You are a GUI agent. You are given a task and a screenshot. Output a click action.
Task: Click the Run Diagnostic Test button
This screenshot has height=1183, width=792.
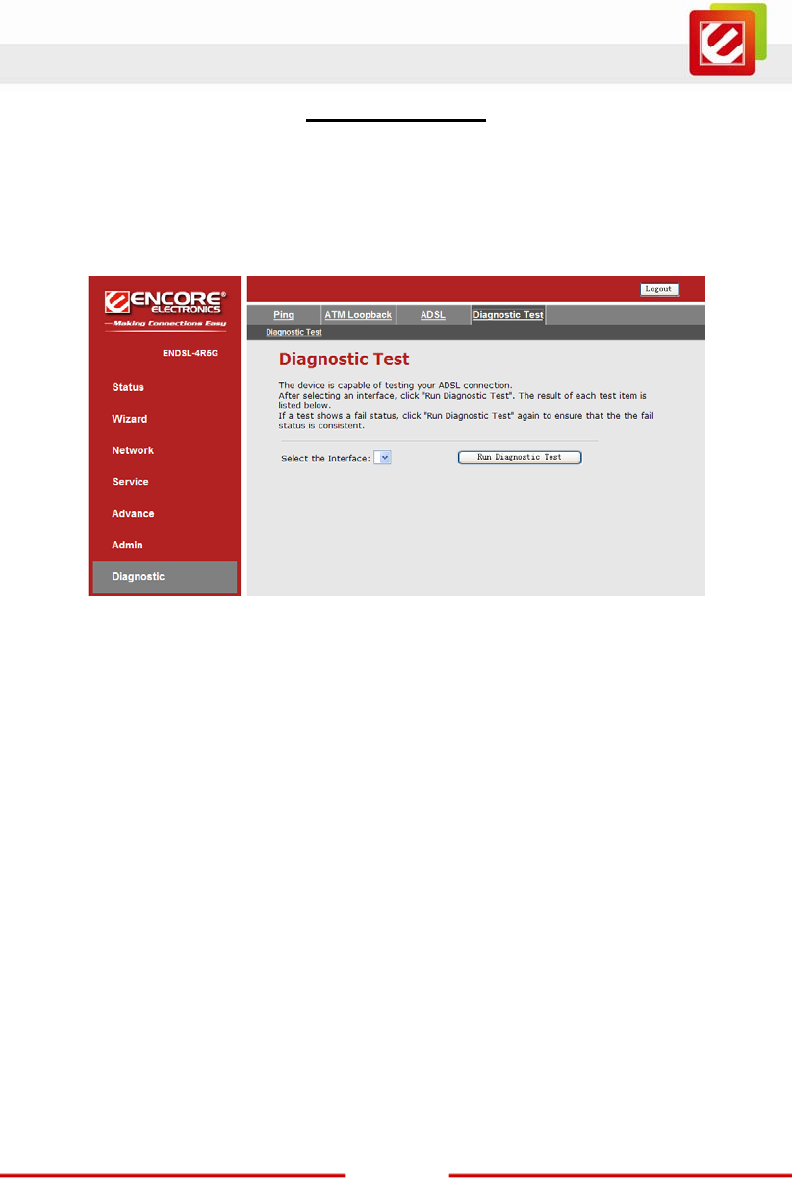(x=520, y=457)
